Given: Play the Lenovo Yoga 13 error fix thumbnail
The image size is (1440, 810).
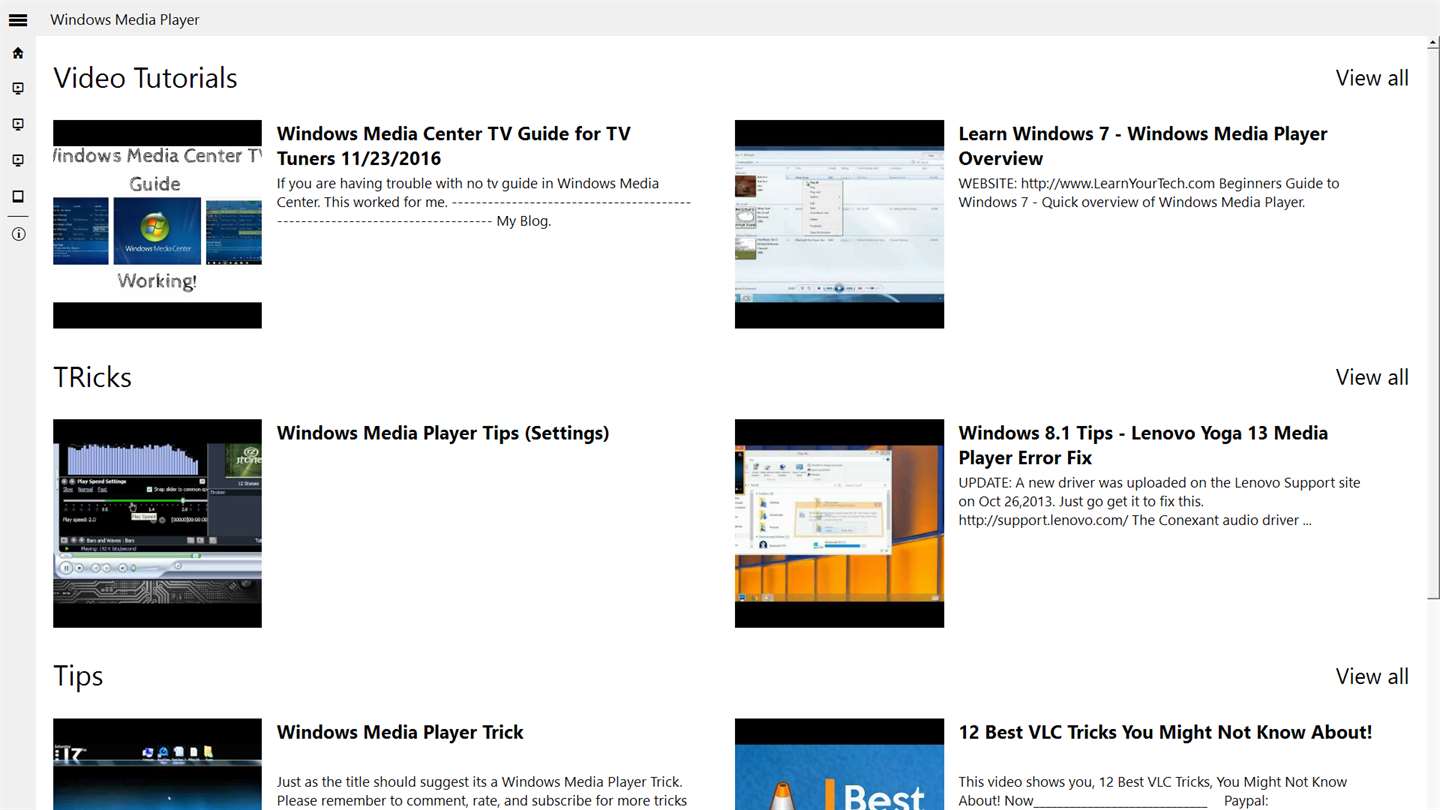Looking at the screenshot, I should click(839, 523).
